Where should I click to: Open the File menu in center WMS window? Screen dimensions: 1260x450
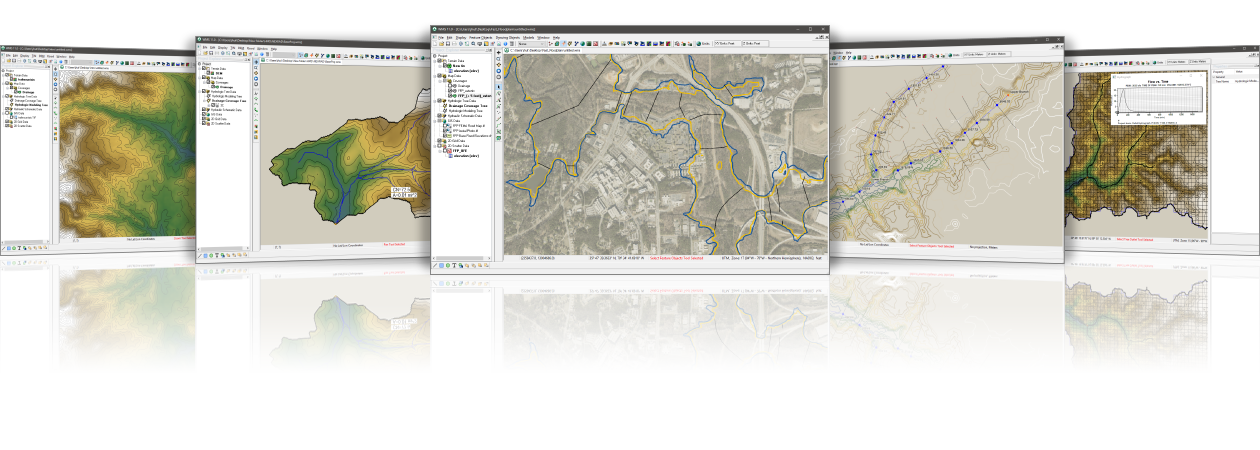coord(441,38)
